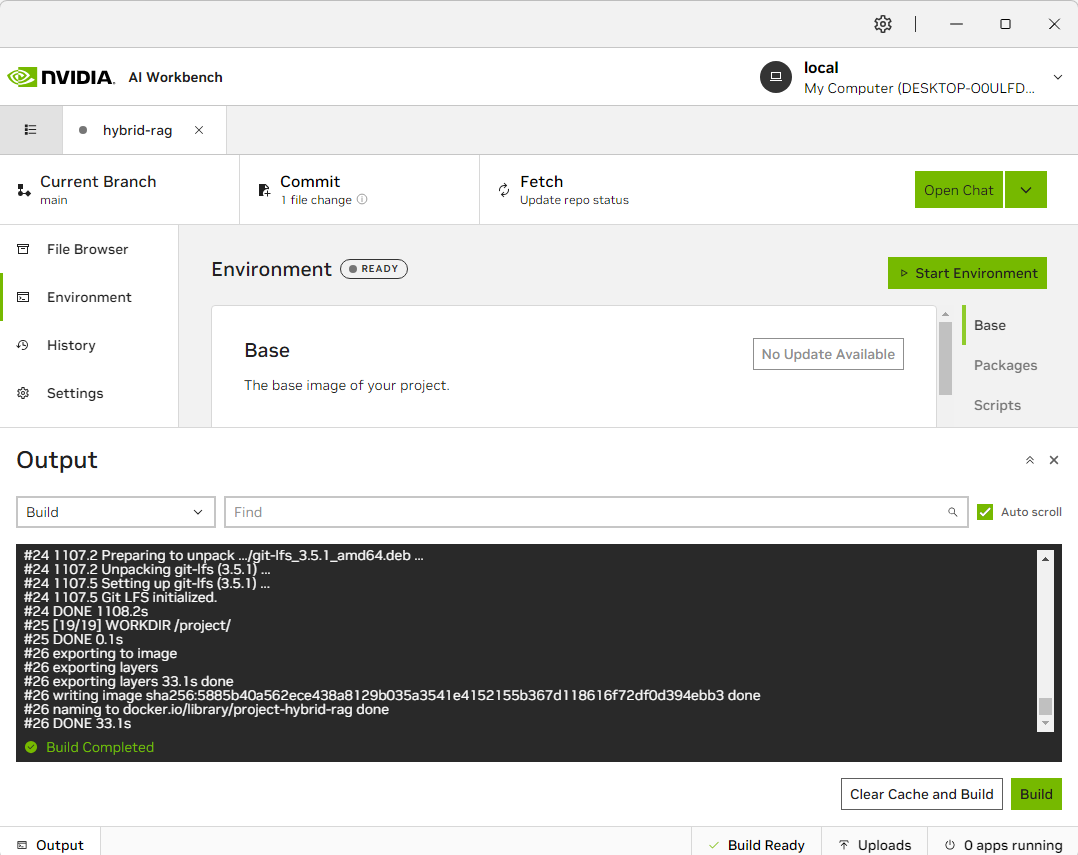
Task: Collapse the Output panel with double chevron
Action: [1029, 460]
